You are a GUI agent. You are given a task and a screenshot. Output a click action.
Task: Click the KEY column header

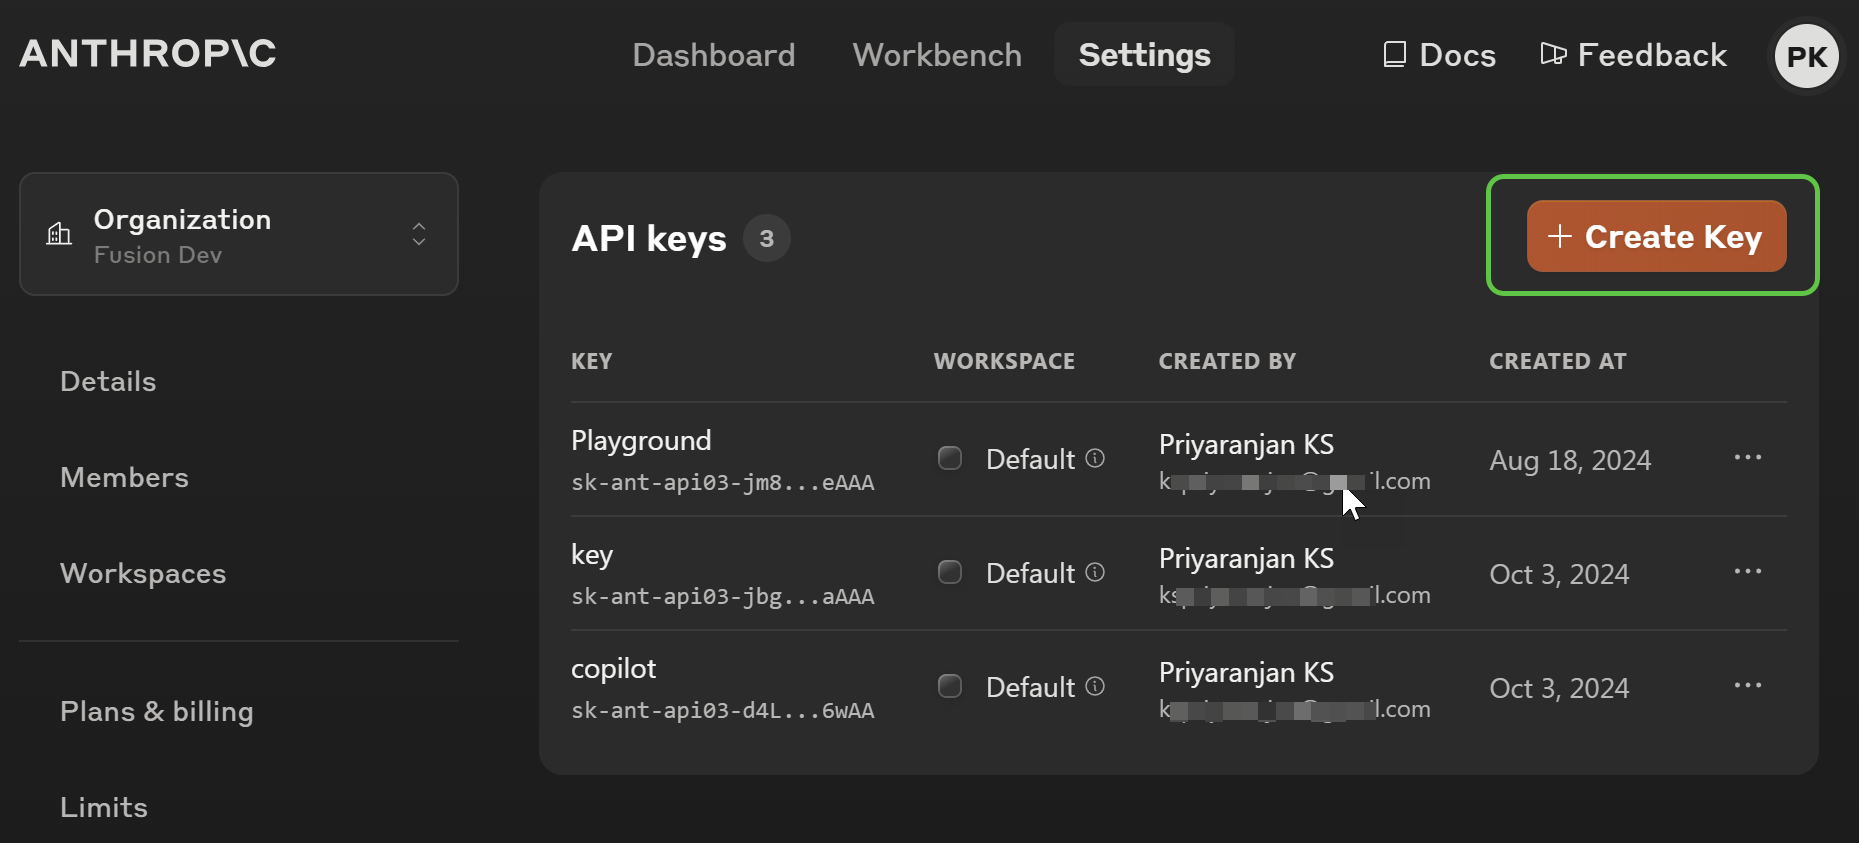(x=591, y=361)
